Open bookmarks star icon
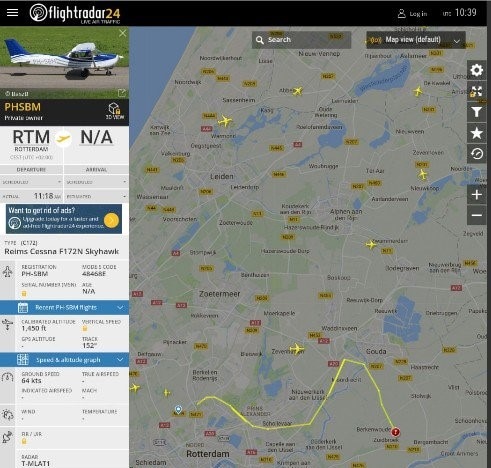The width and height of the screenshot is (491, 468). point(477,133)
